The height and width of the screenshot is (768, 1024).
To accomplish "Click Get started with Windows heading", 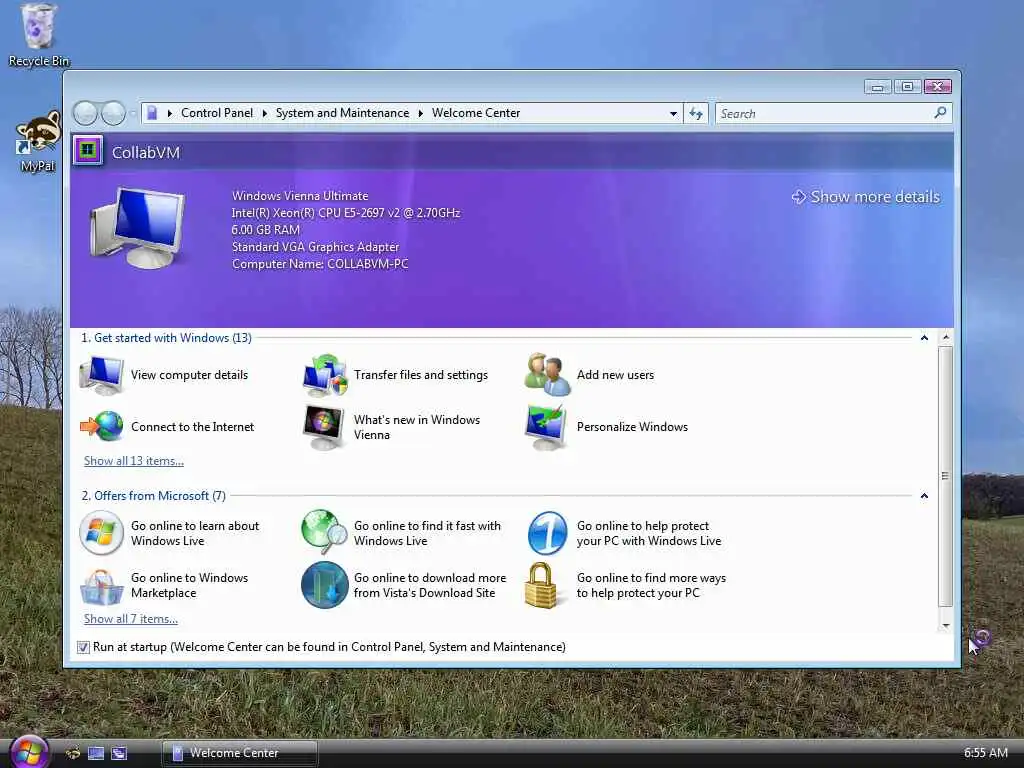I will click(x=166, y=338).
